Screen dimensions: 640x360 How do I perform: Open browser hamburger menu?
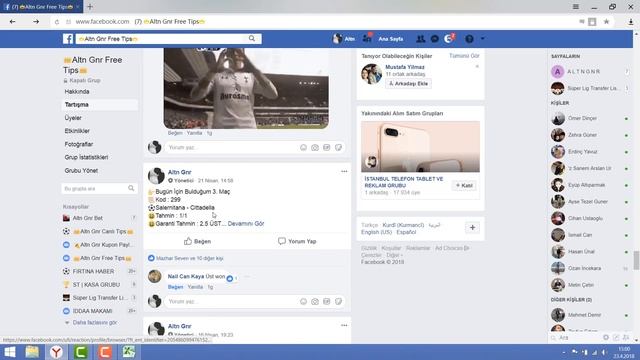point(576,7)
